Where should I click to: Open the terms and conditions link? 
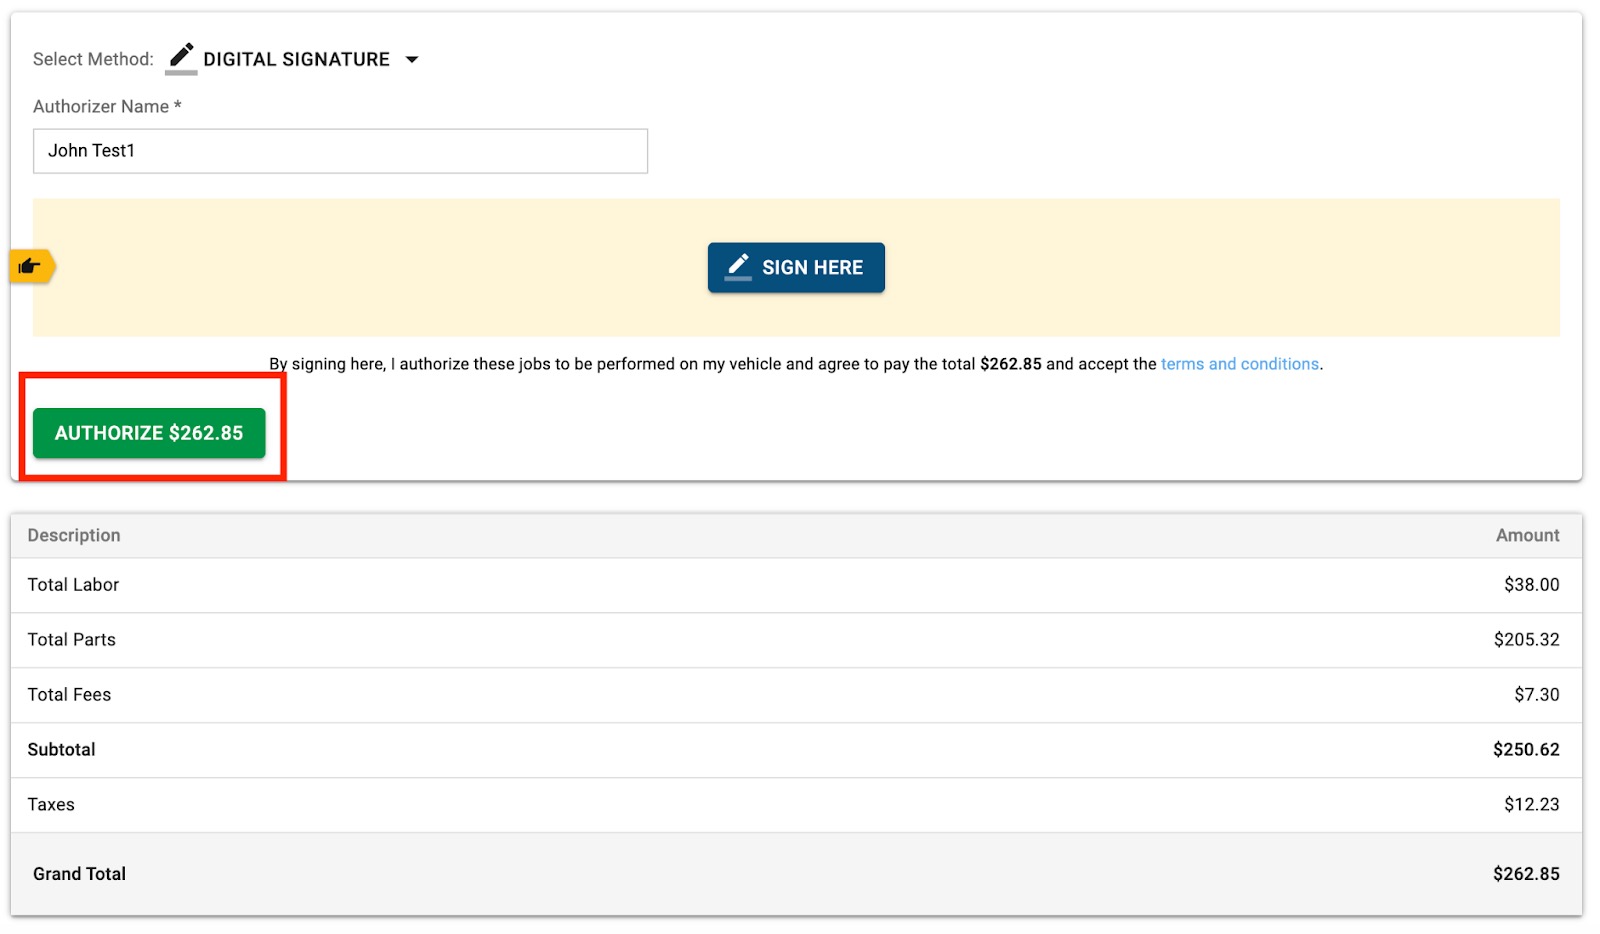[1239, 364]
